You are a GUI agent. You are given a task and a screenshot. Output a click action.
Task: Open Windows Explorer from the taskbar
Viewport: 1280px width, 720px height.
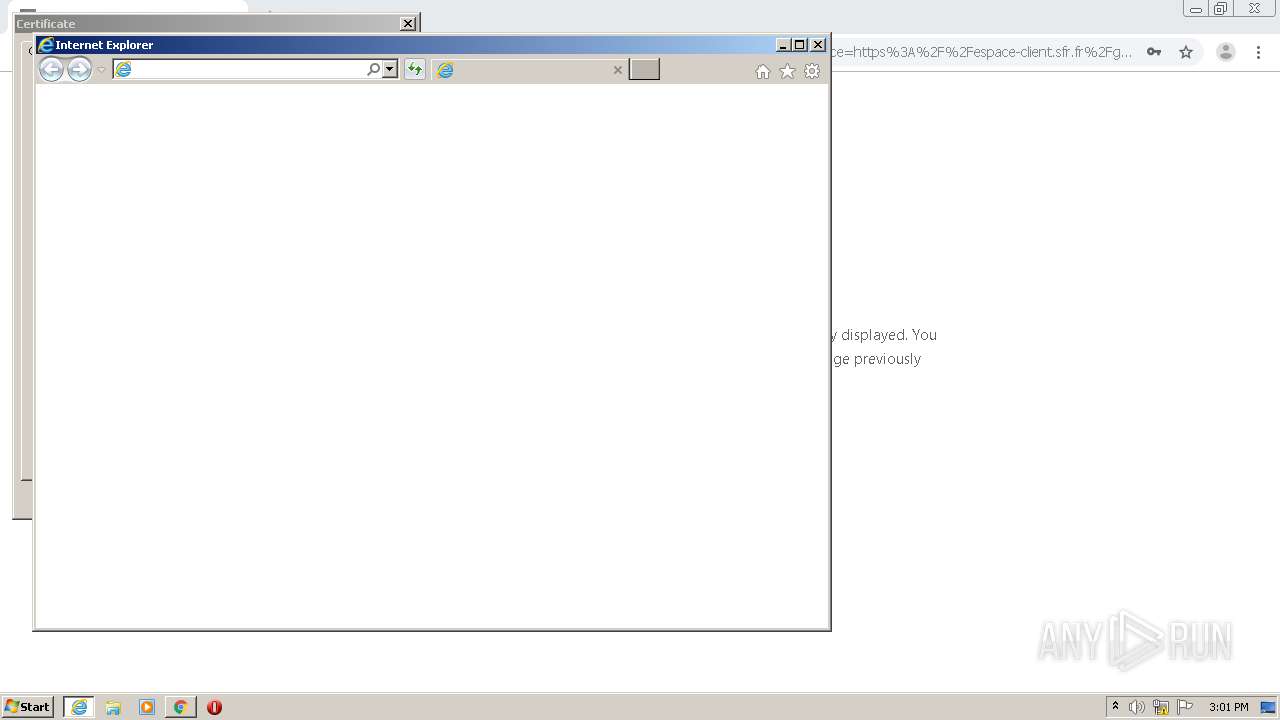(x=113, y=707)
